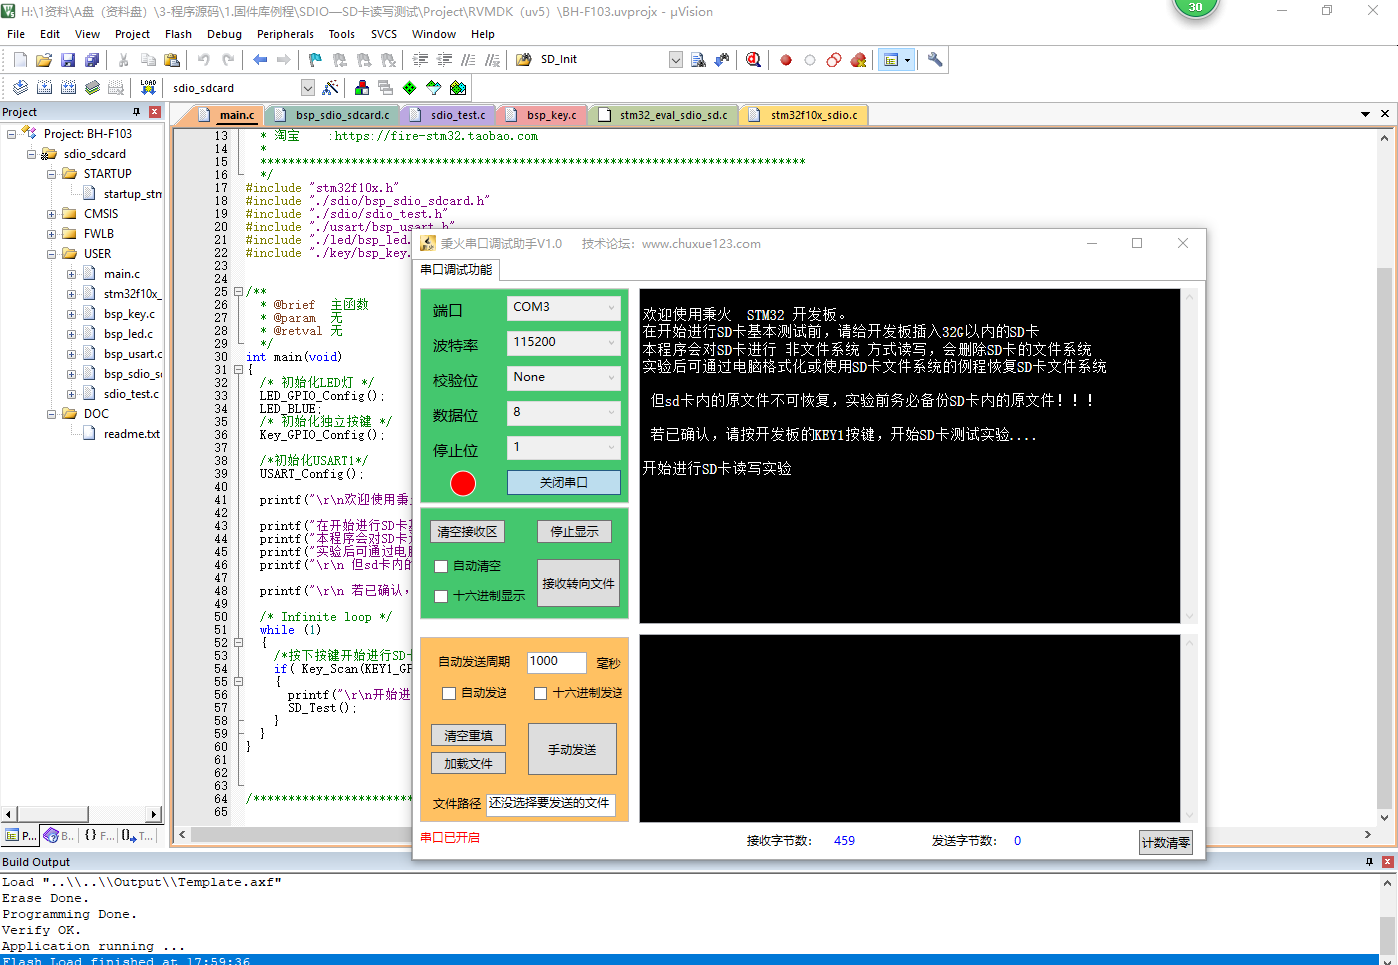Image resolution: width=1398 pixels, height=965 pixels.
Task: Check 自动发送 in the send panel
Action: [449, 693]
